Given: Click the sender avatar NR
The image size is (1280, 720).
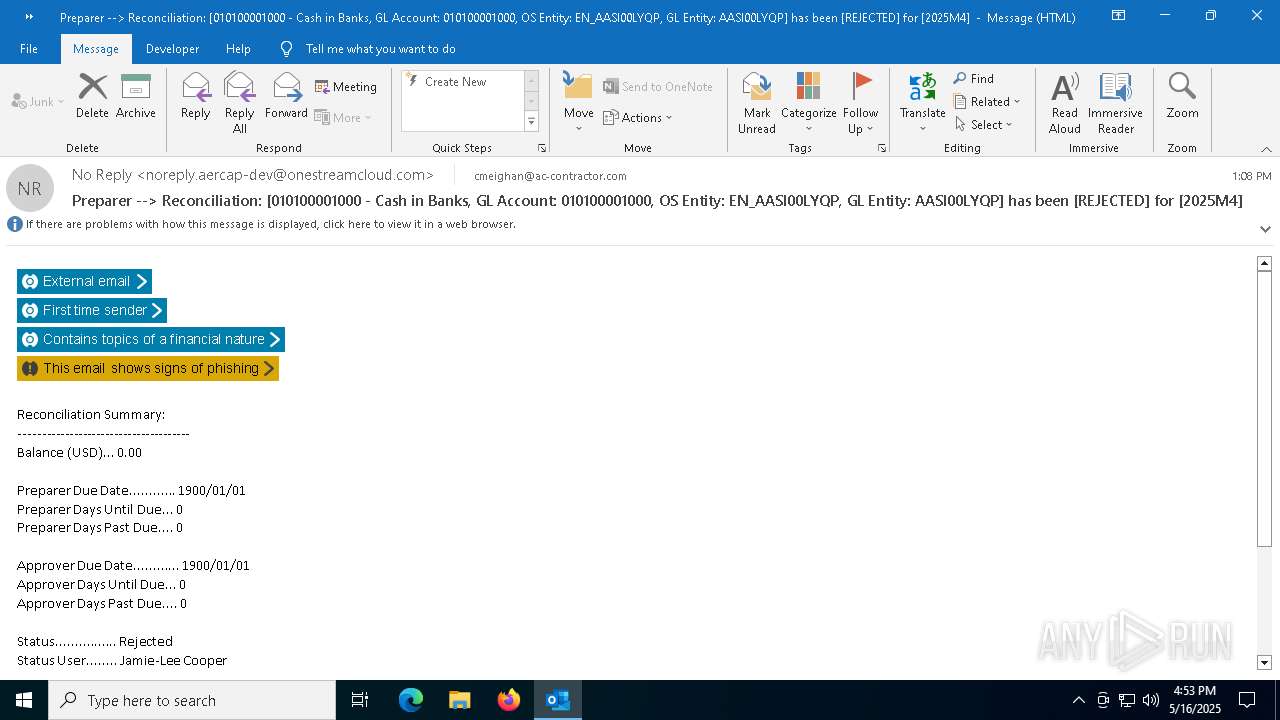Looking at the screenshot, I should point(30,188).
